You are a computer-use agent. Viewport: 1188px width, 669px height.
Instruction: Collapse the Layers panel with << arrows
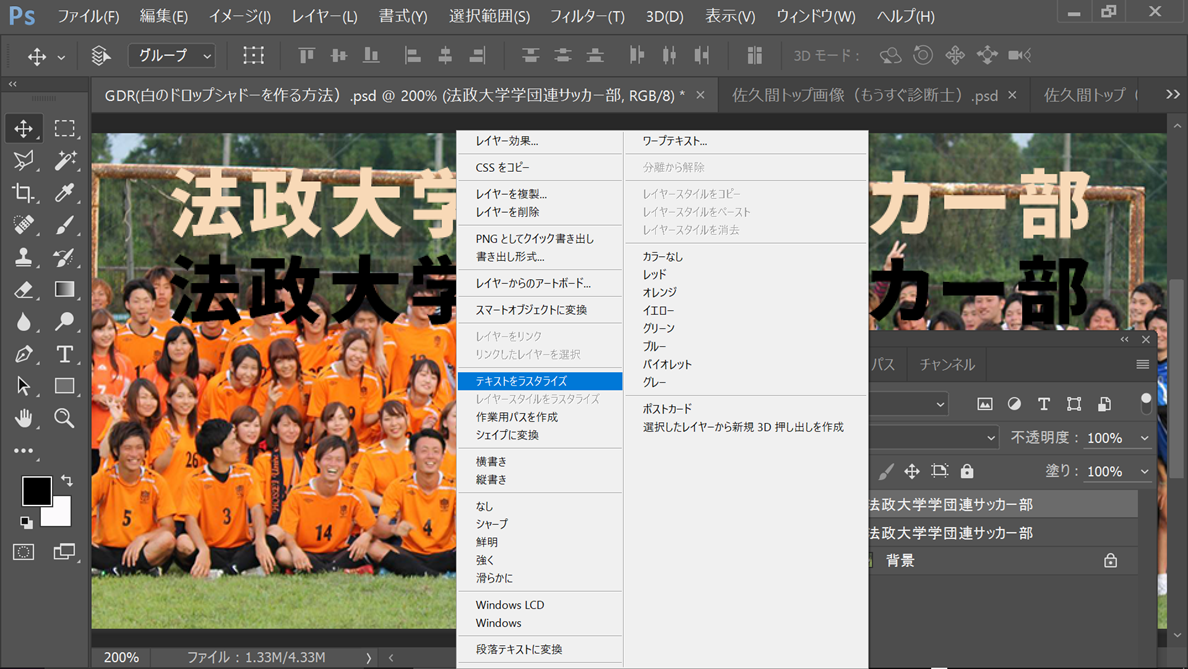click(x=1124, y=339)
